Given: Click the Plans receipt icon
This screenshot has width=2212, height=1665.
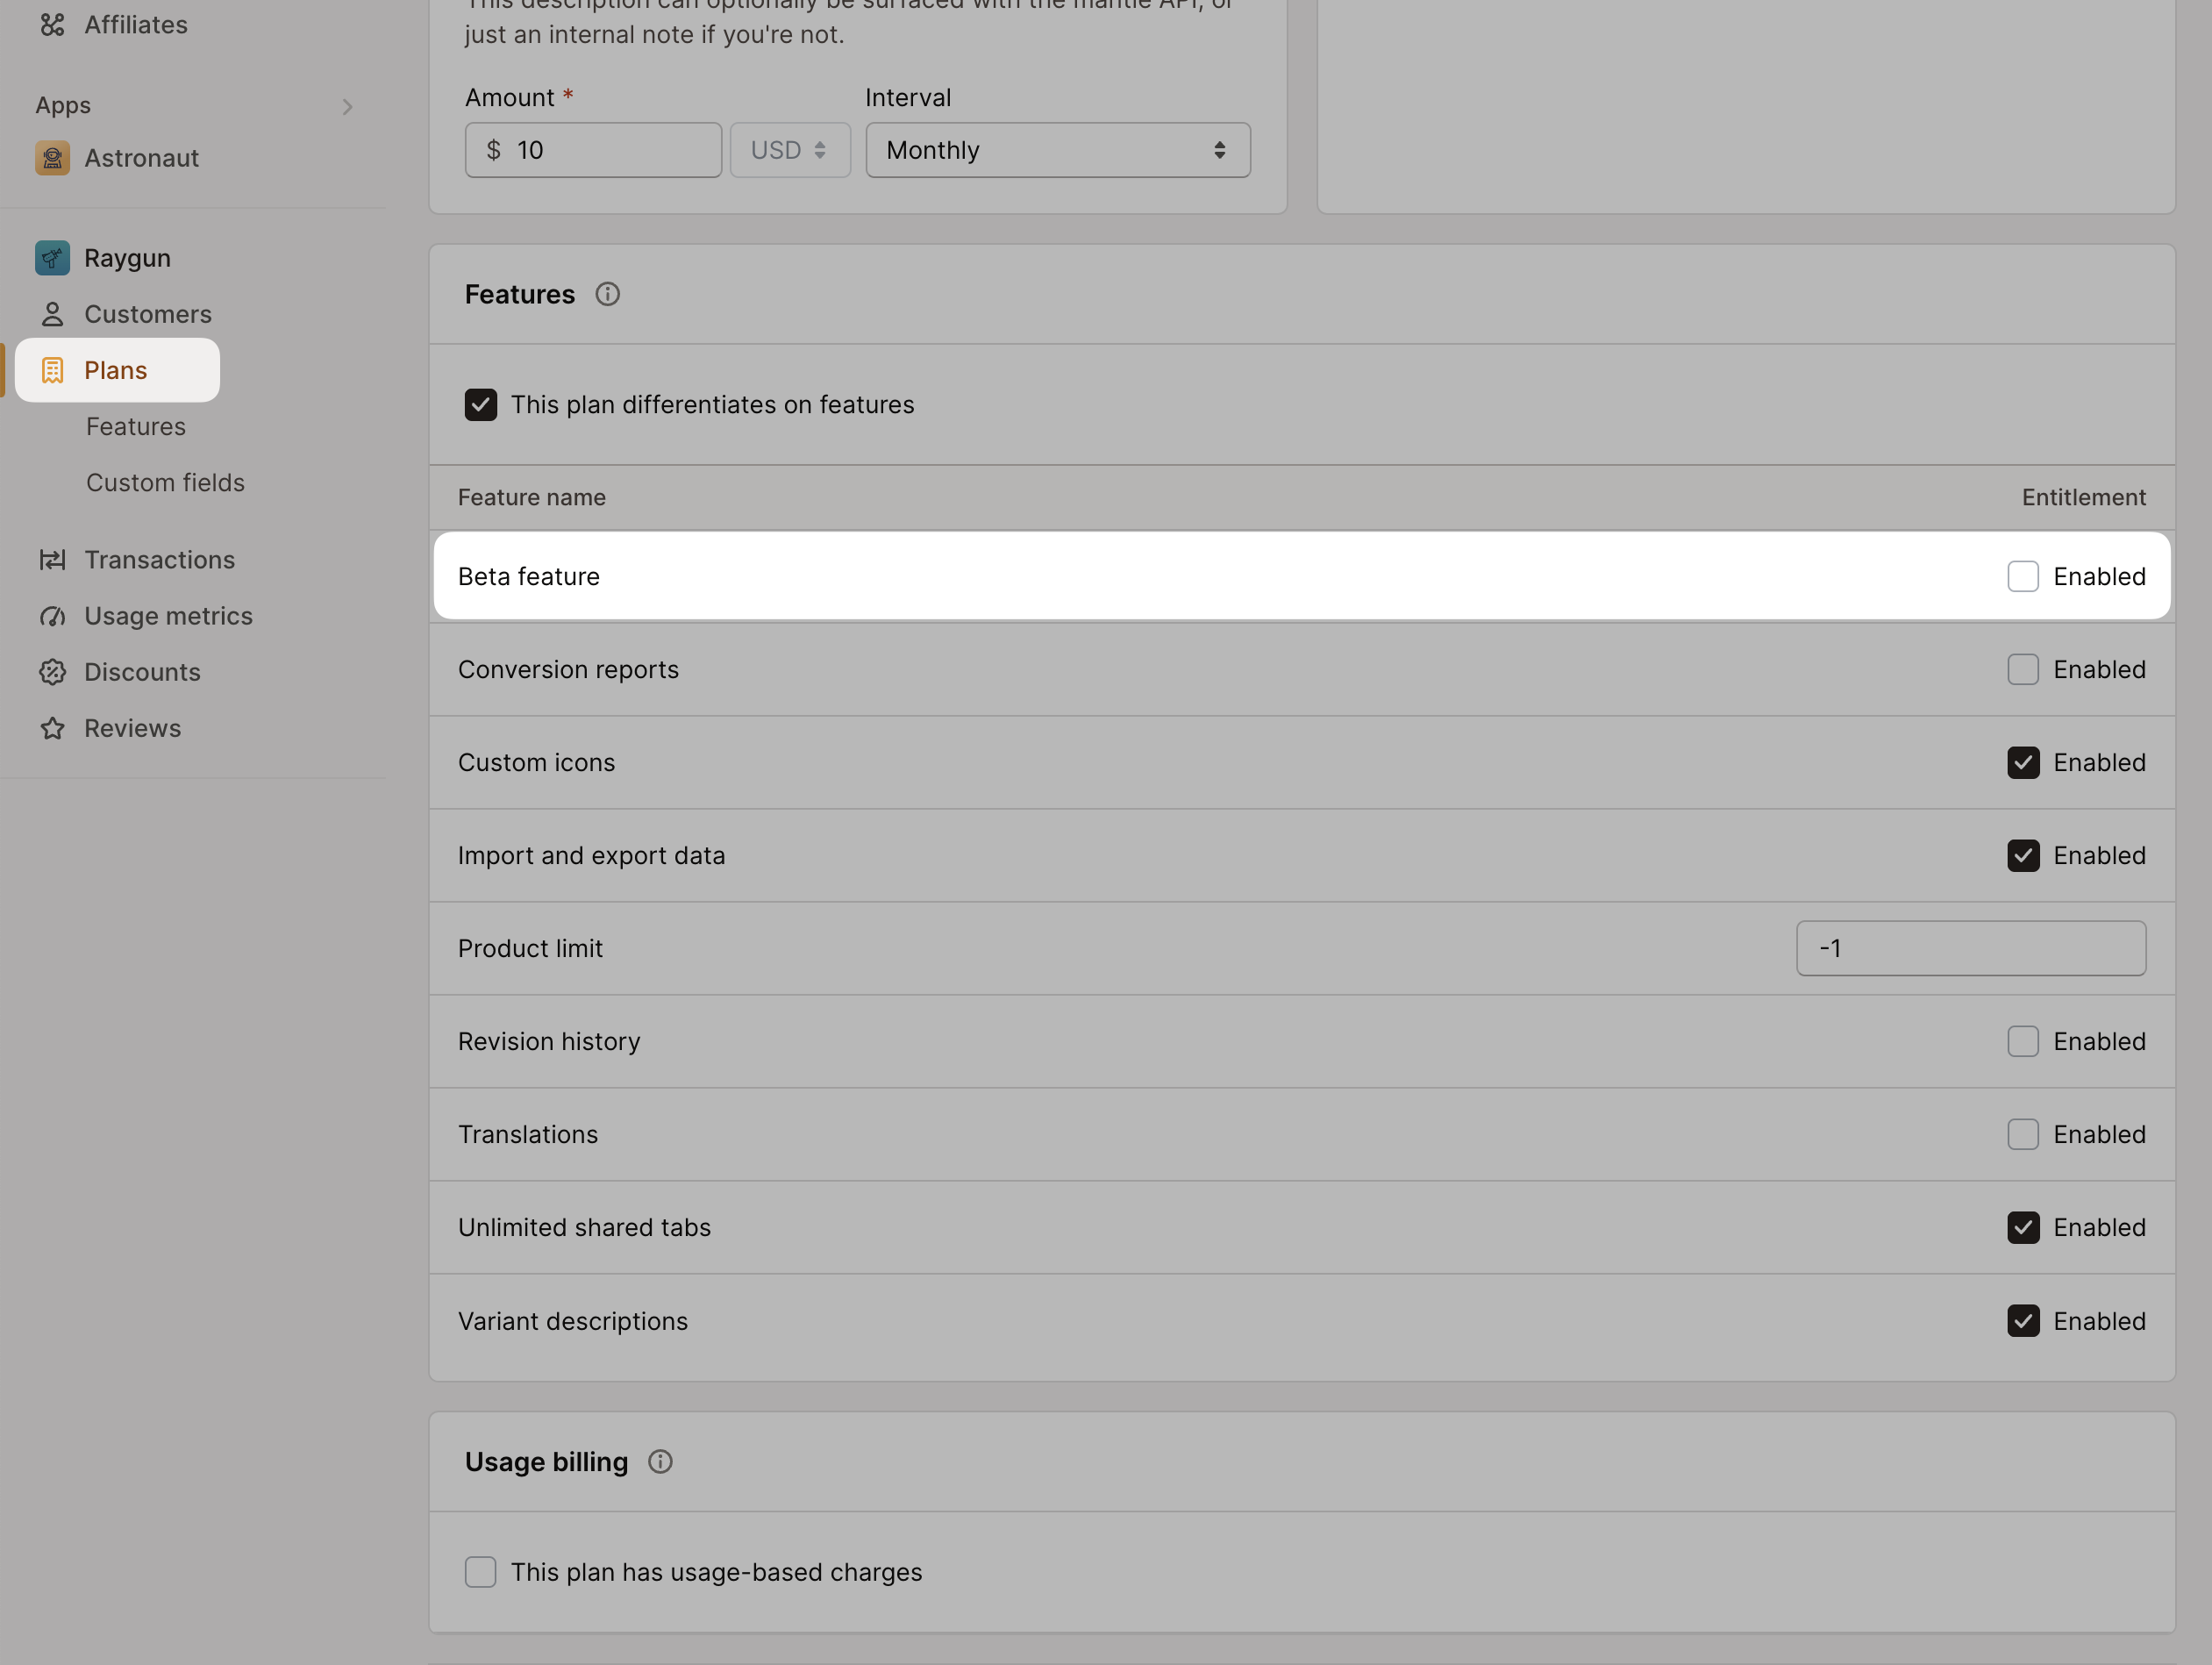Looking at the screenshot, I should click(52, 370).
